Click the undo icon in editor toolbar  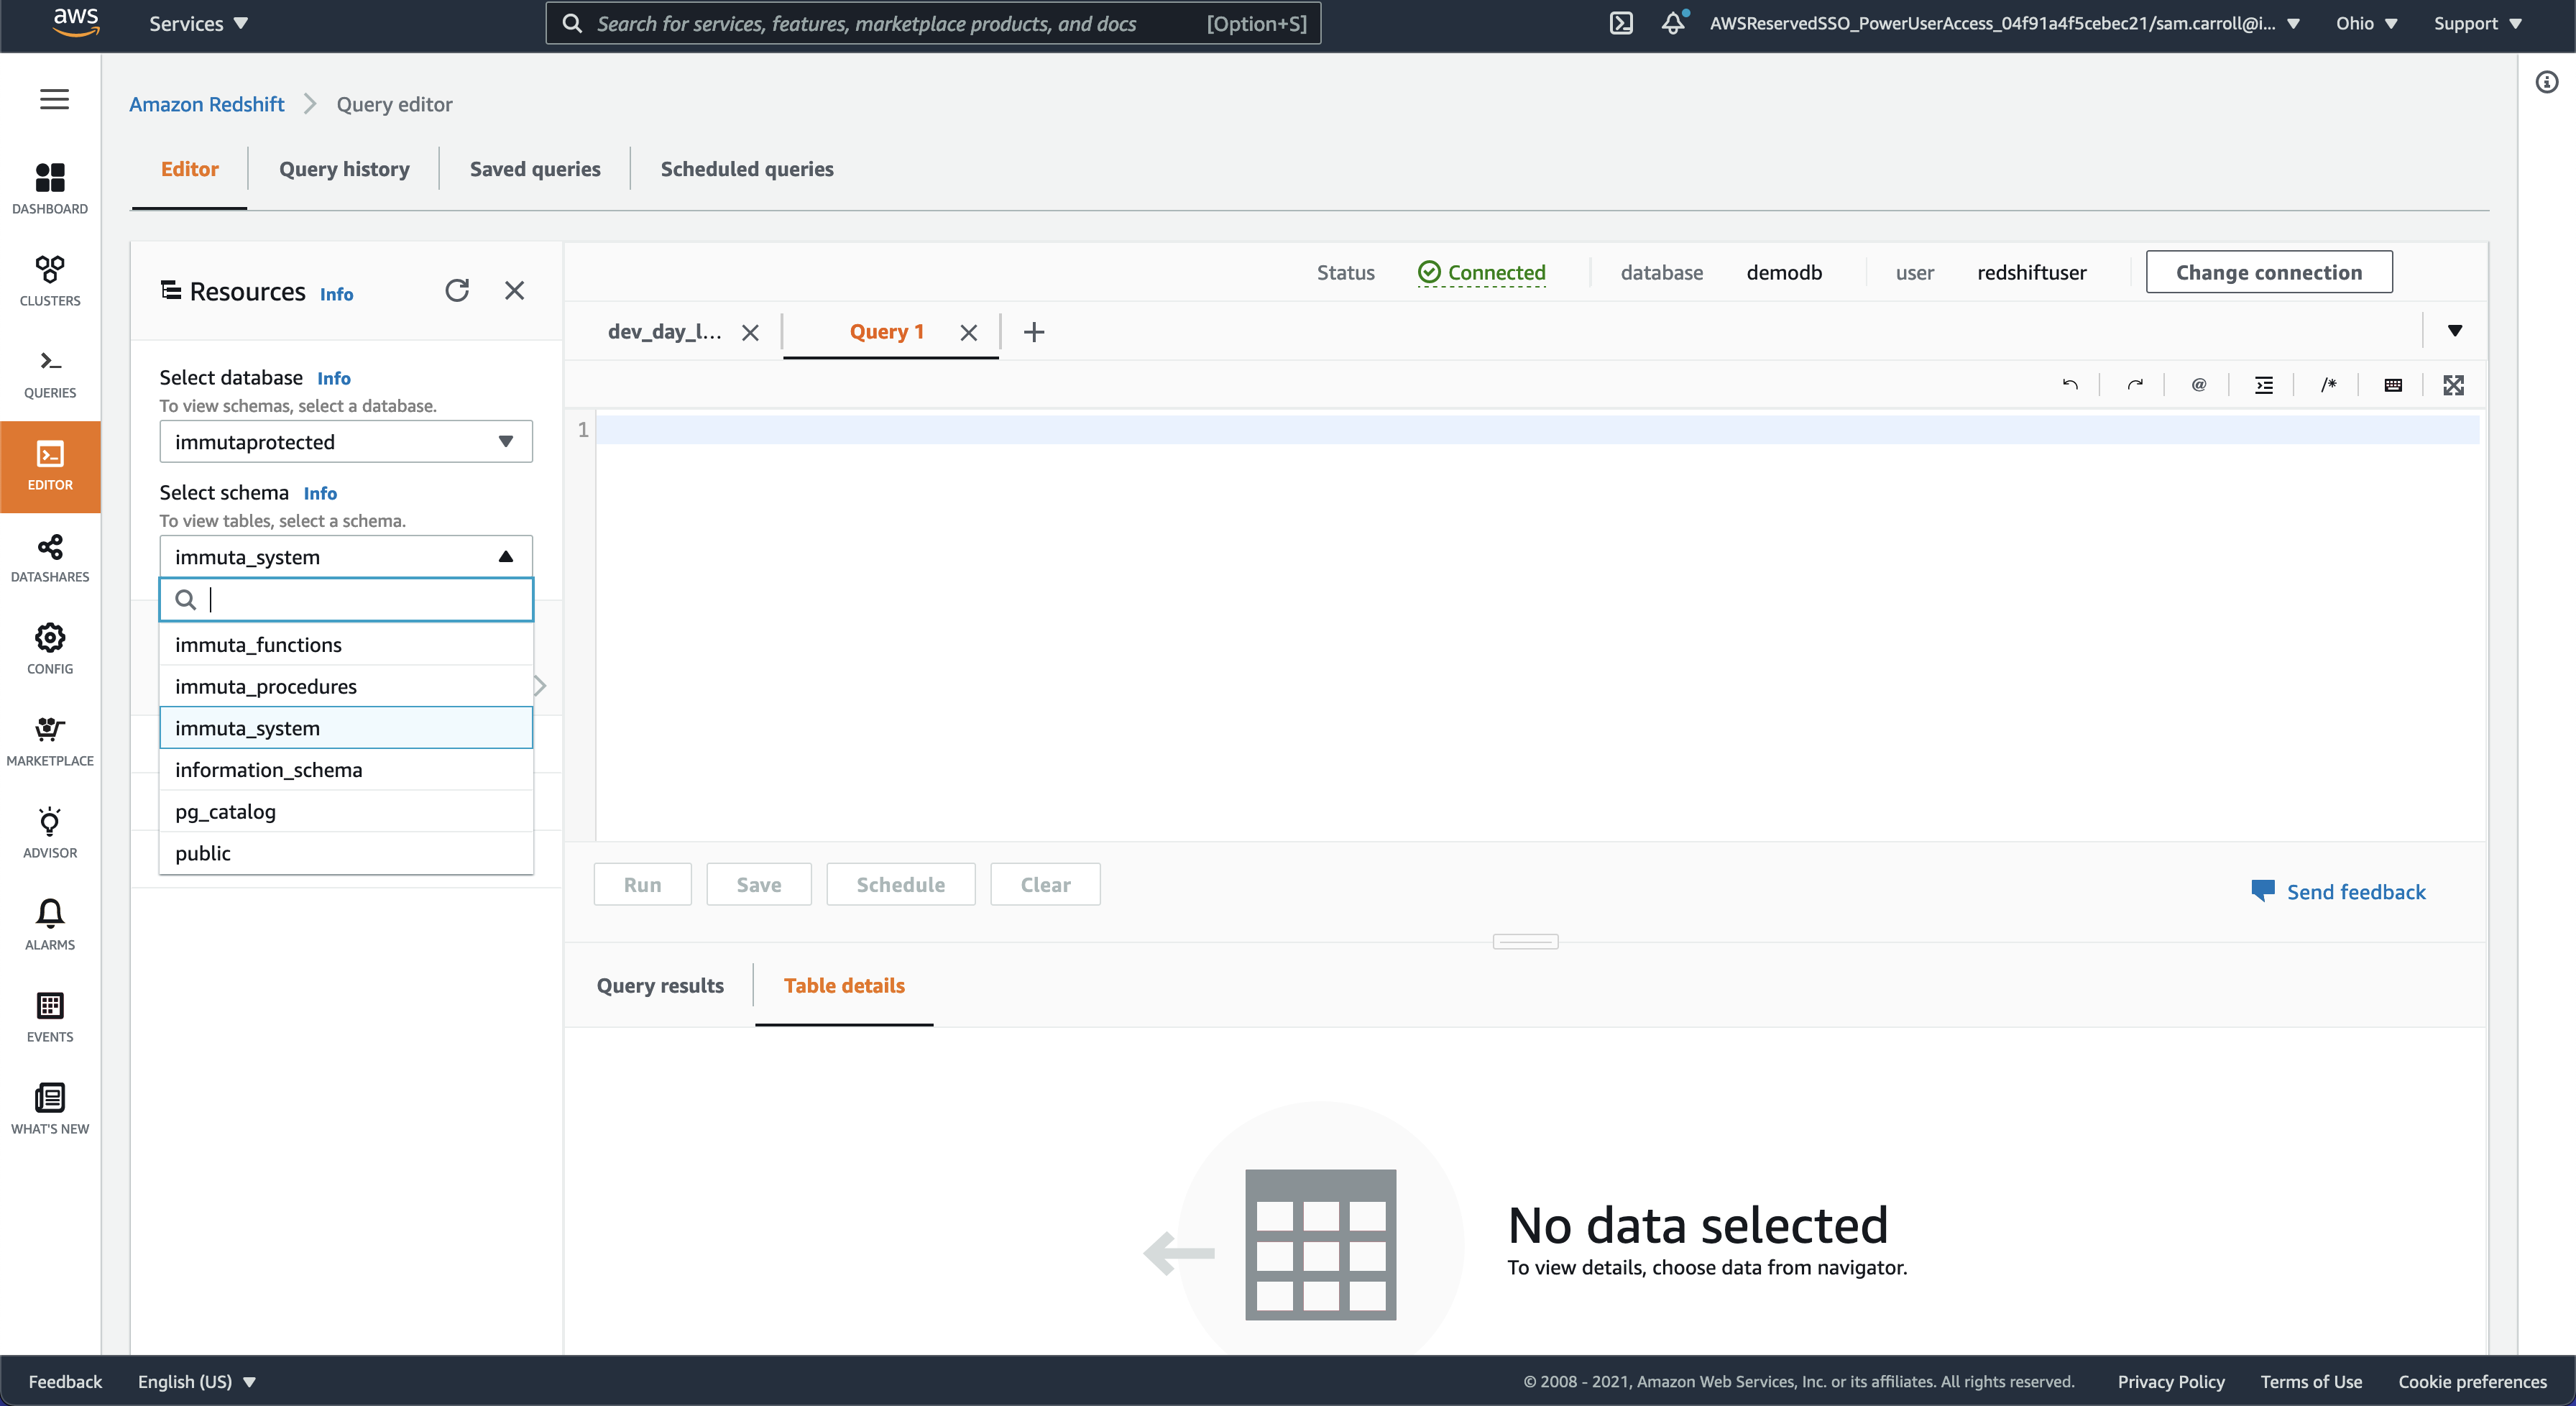pyautogui.click(x=2070, y=385)
